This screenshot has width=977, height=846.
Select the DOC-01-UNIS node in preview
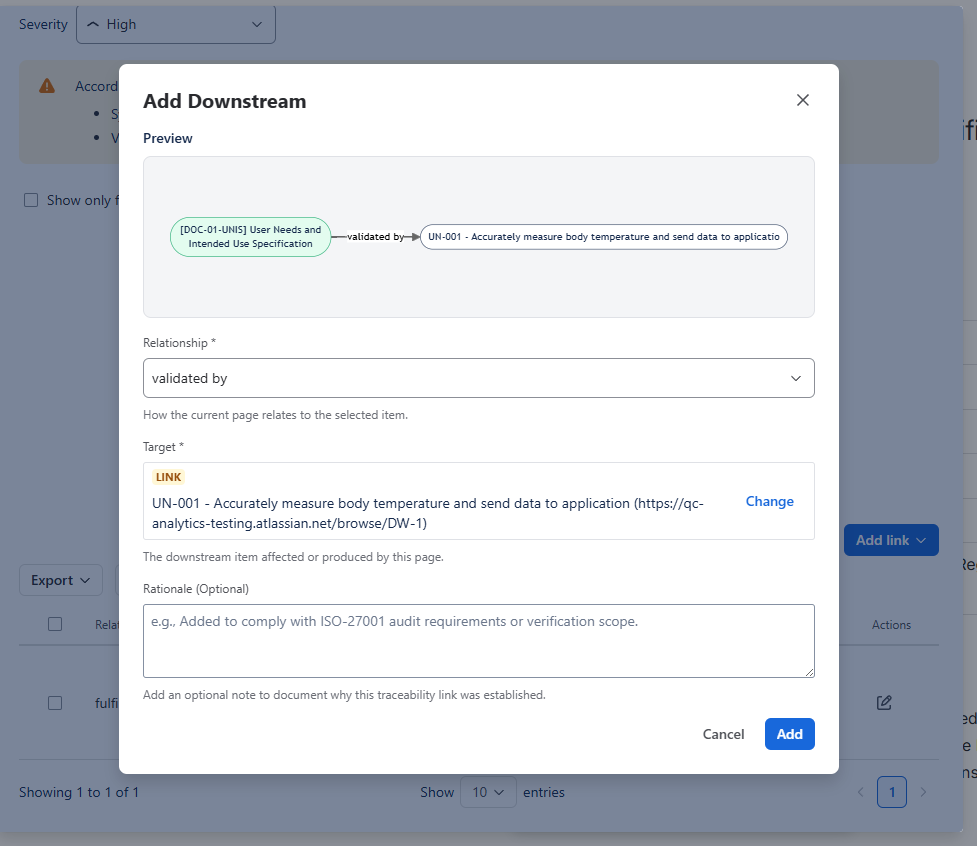(x=250, y=237)
